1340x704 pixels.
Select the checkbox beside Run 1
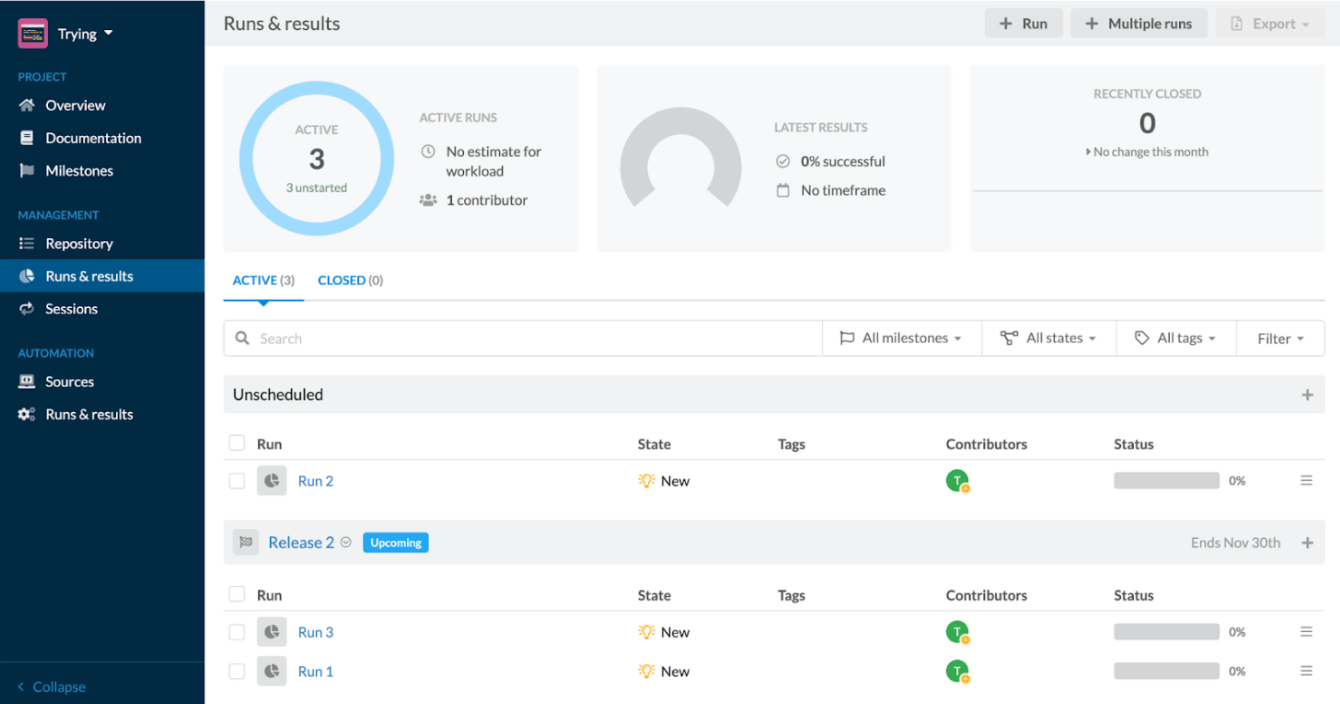click(237, 671)
